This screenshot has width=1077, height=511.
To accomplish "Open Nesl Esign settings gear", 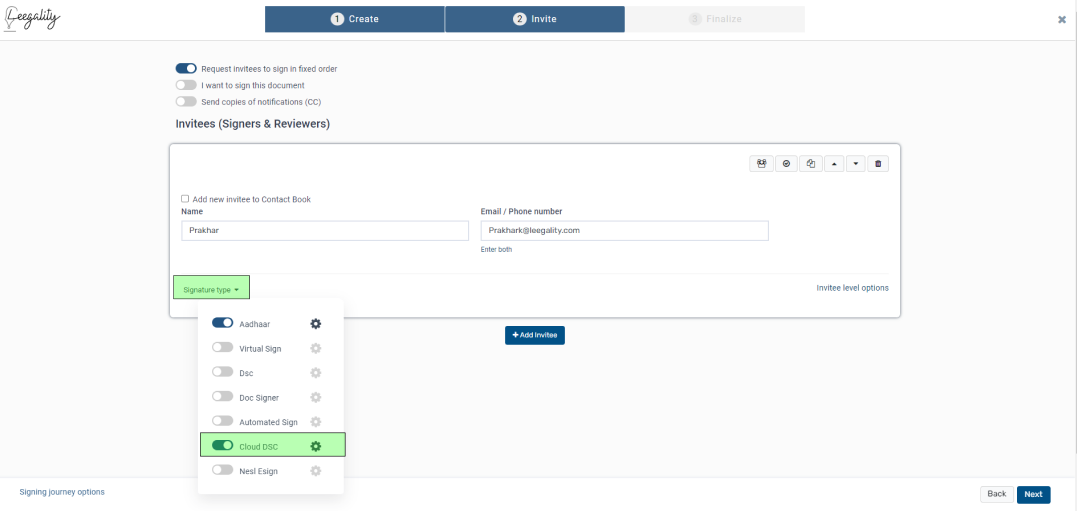I will [315, 471].
